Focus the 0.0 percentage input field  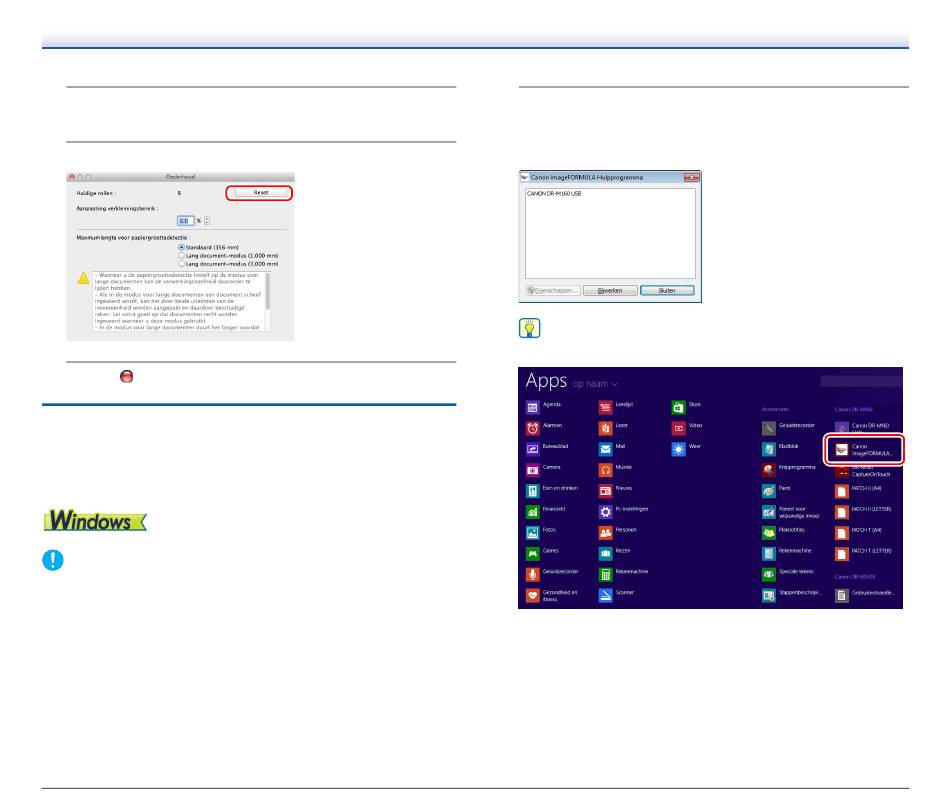tap(185, 221)
